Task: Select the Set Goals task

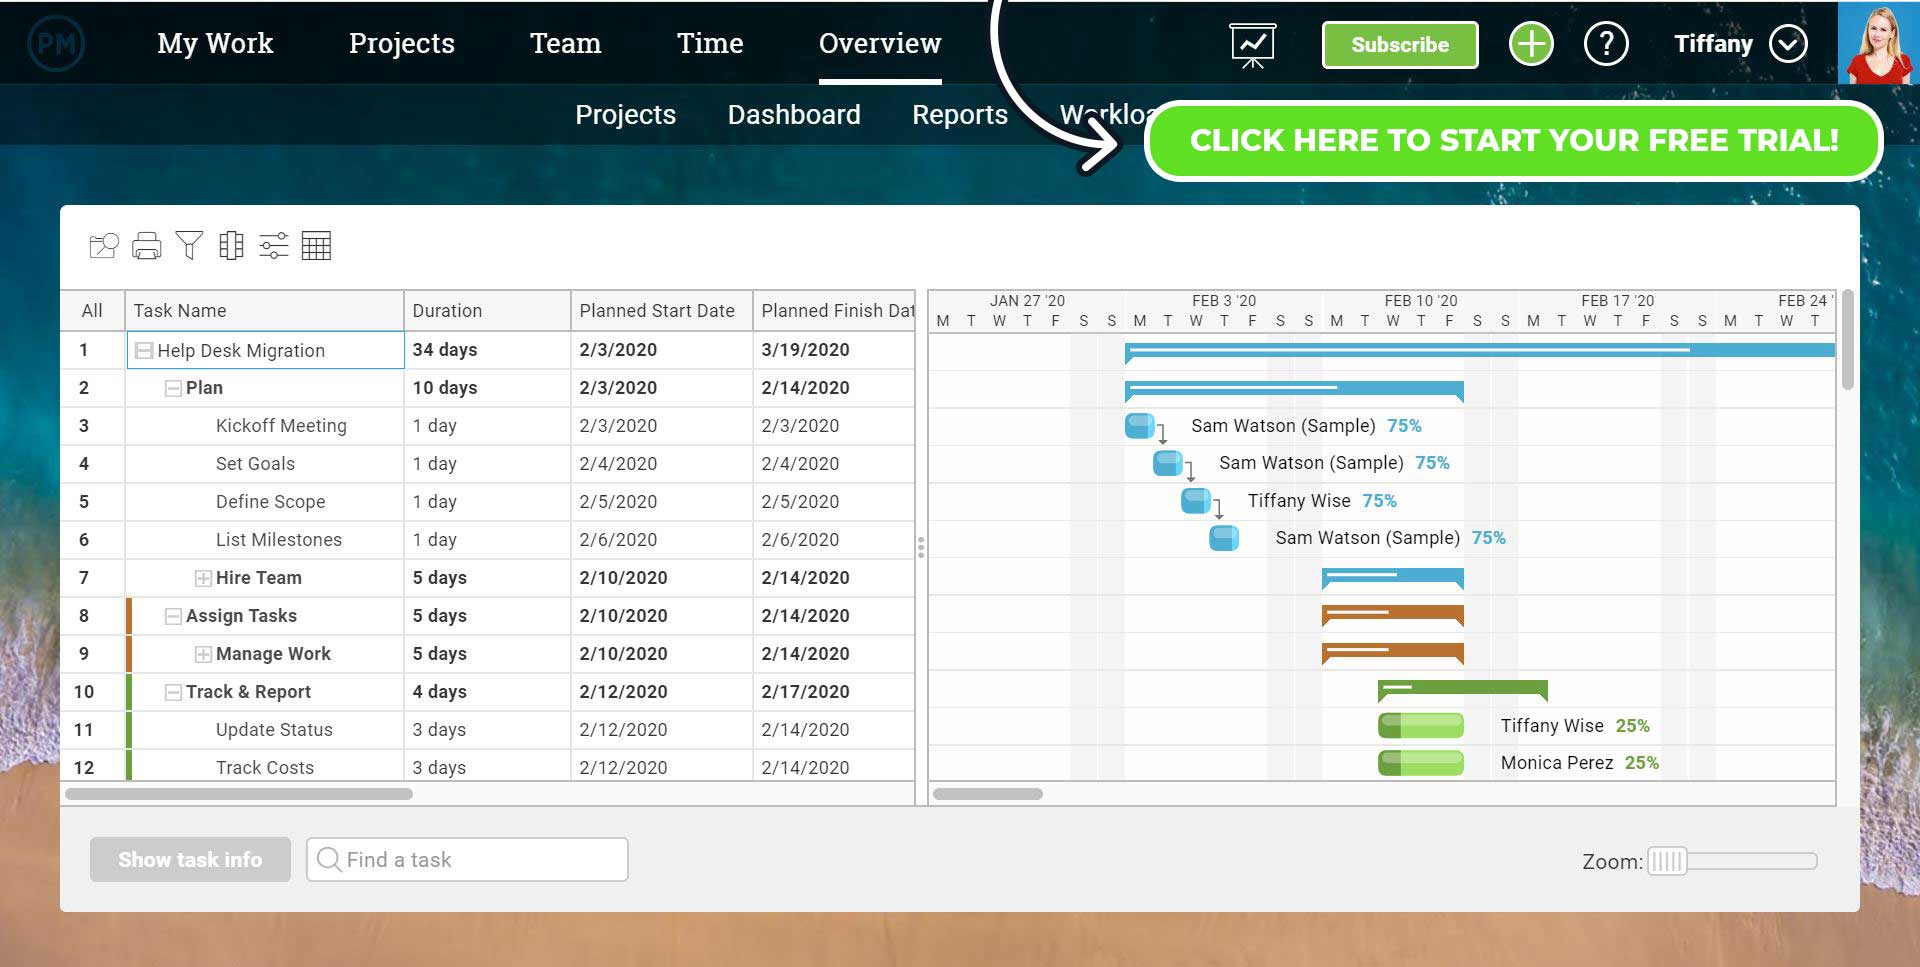Action: [255, 464]
